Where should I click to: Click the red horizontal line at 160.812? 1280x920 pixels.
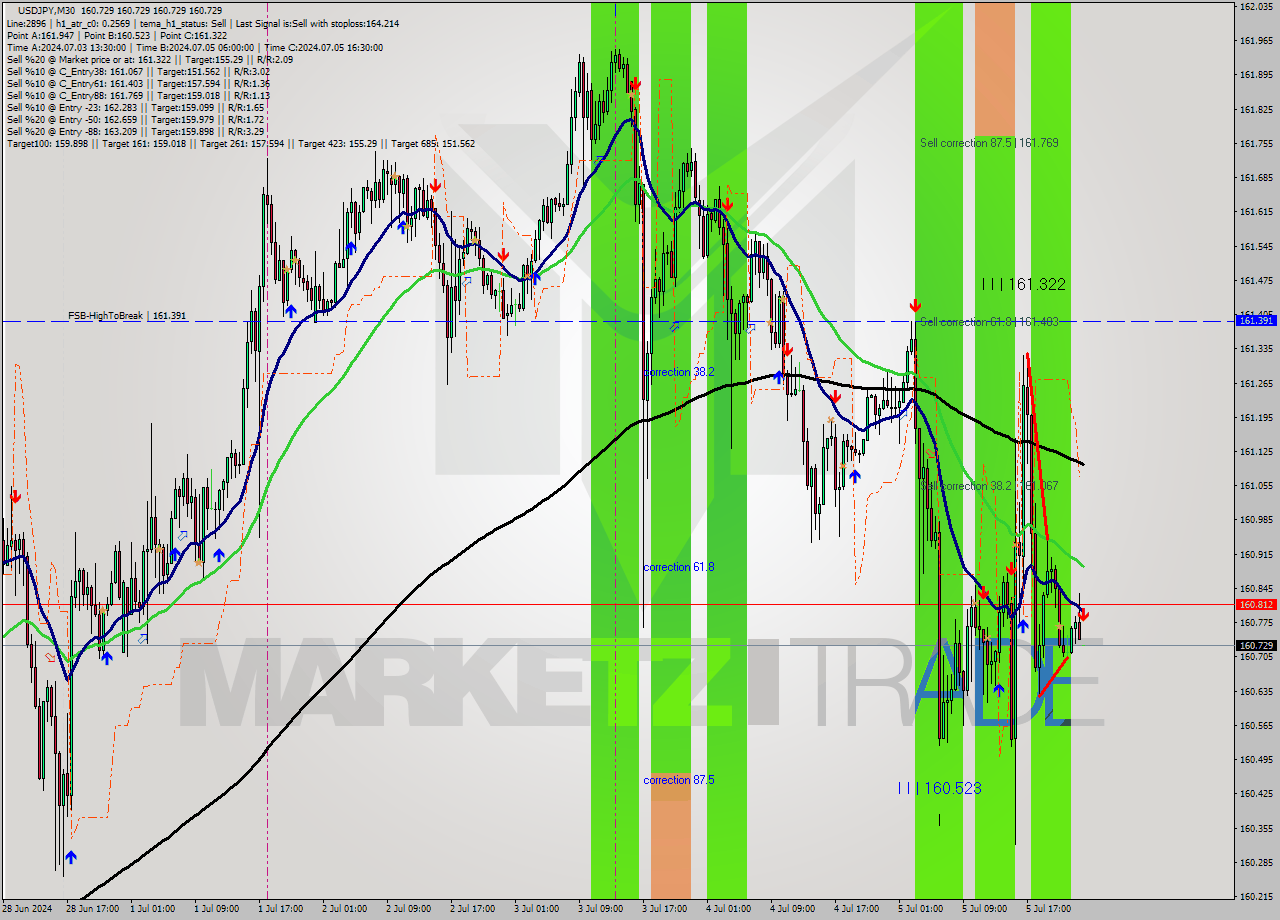(618, 604)
